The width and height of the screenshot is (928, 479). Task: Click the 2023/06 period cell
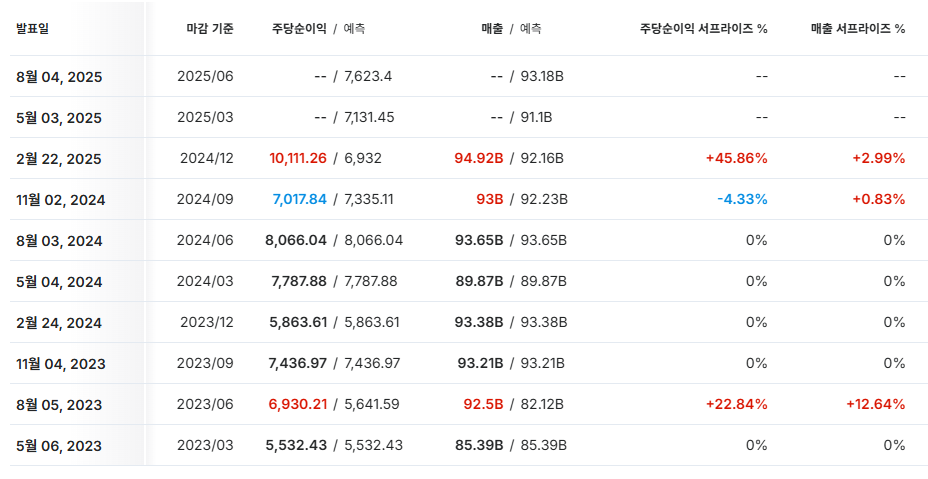click(205, 404)
